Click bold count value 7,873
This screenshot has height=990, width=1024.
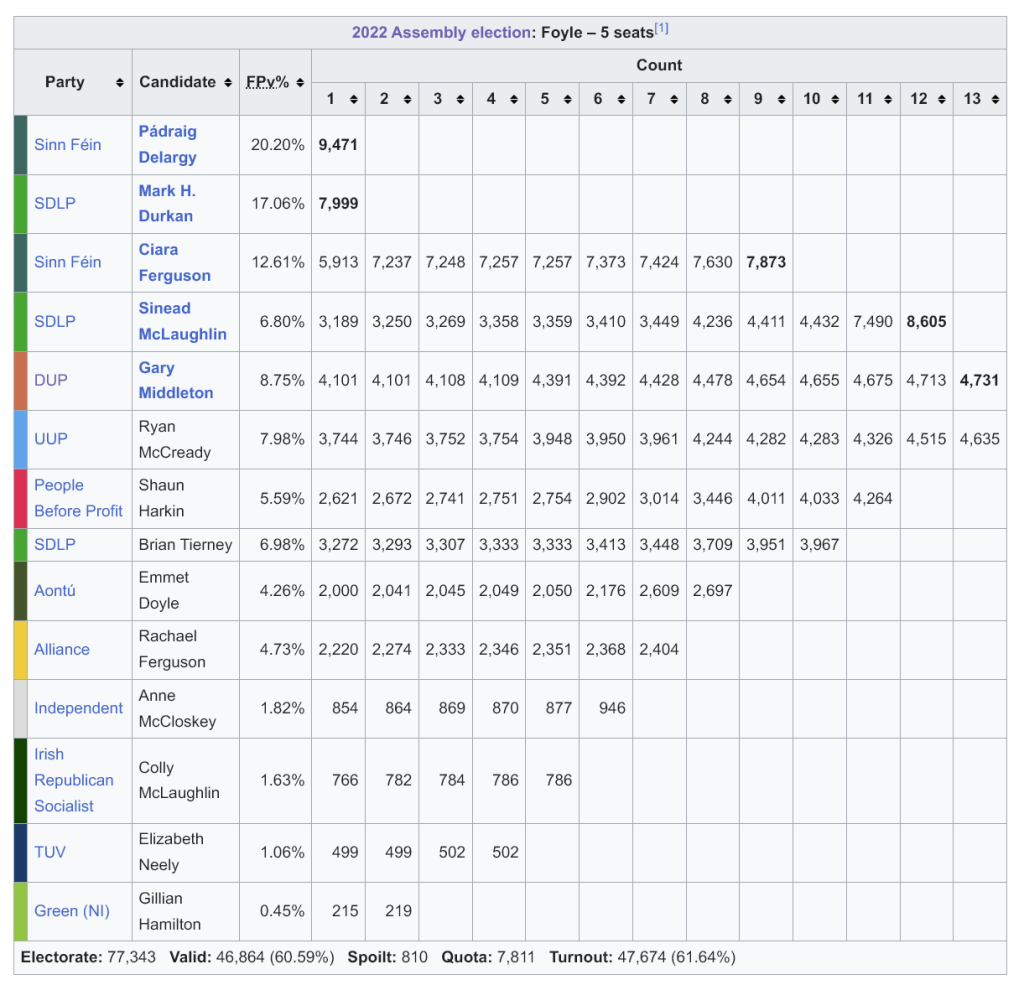coord(766,263)
